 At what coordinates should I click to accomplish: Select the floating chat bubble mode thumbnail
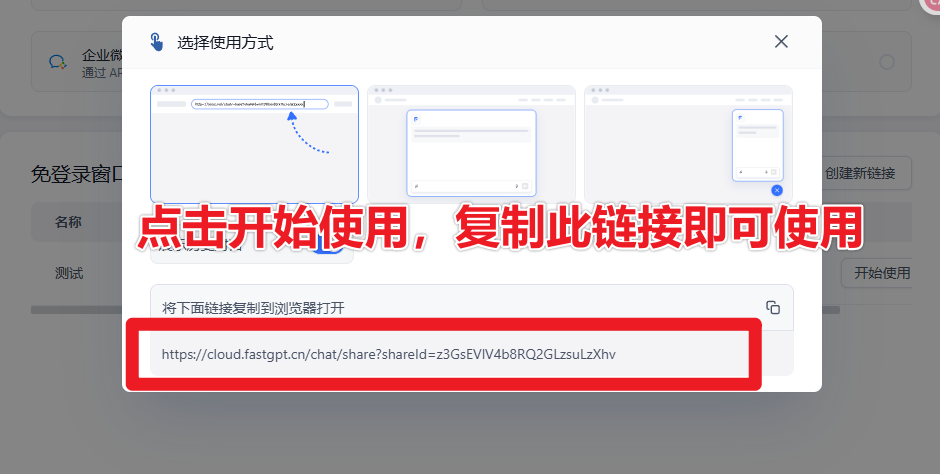click(x=688, y=144)
